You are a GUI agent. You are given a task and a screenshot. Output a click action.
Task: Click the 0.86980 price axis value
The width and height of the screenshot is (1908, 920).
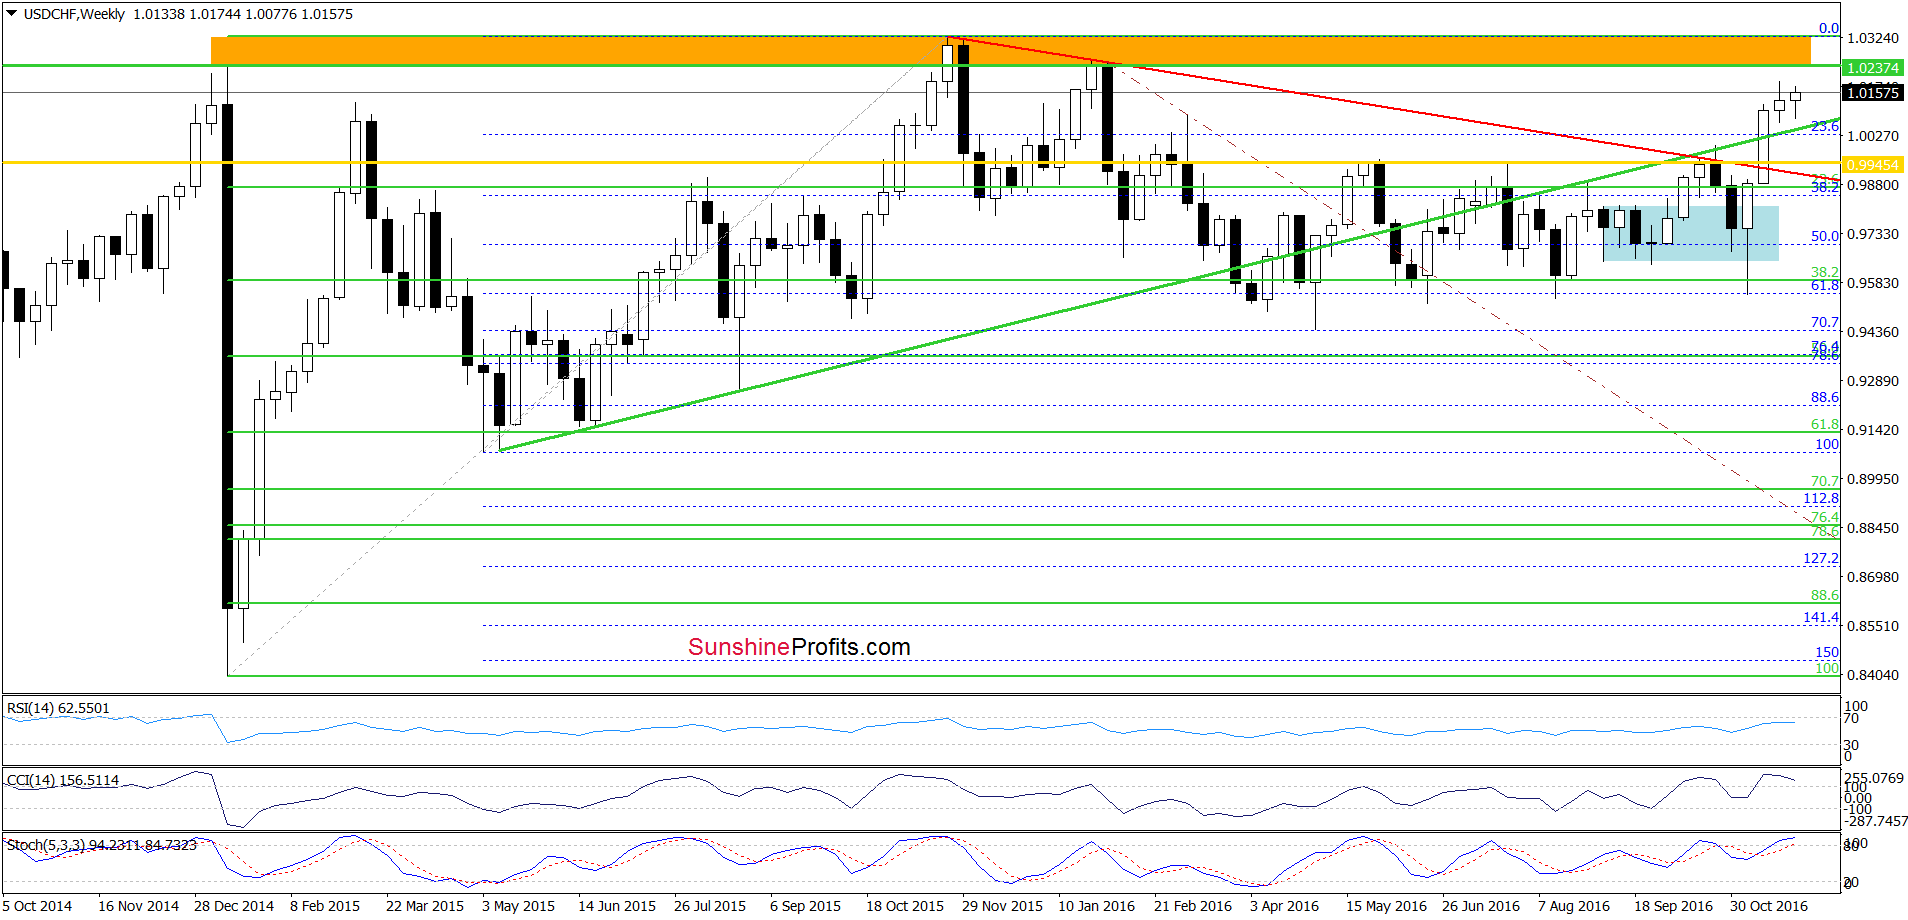tap(1872, 577)
